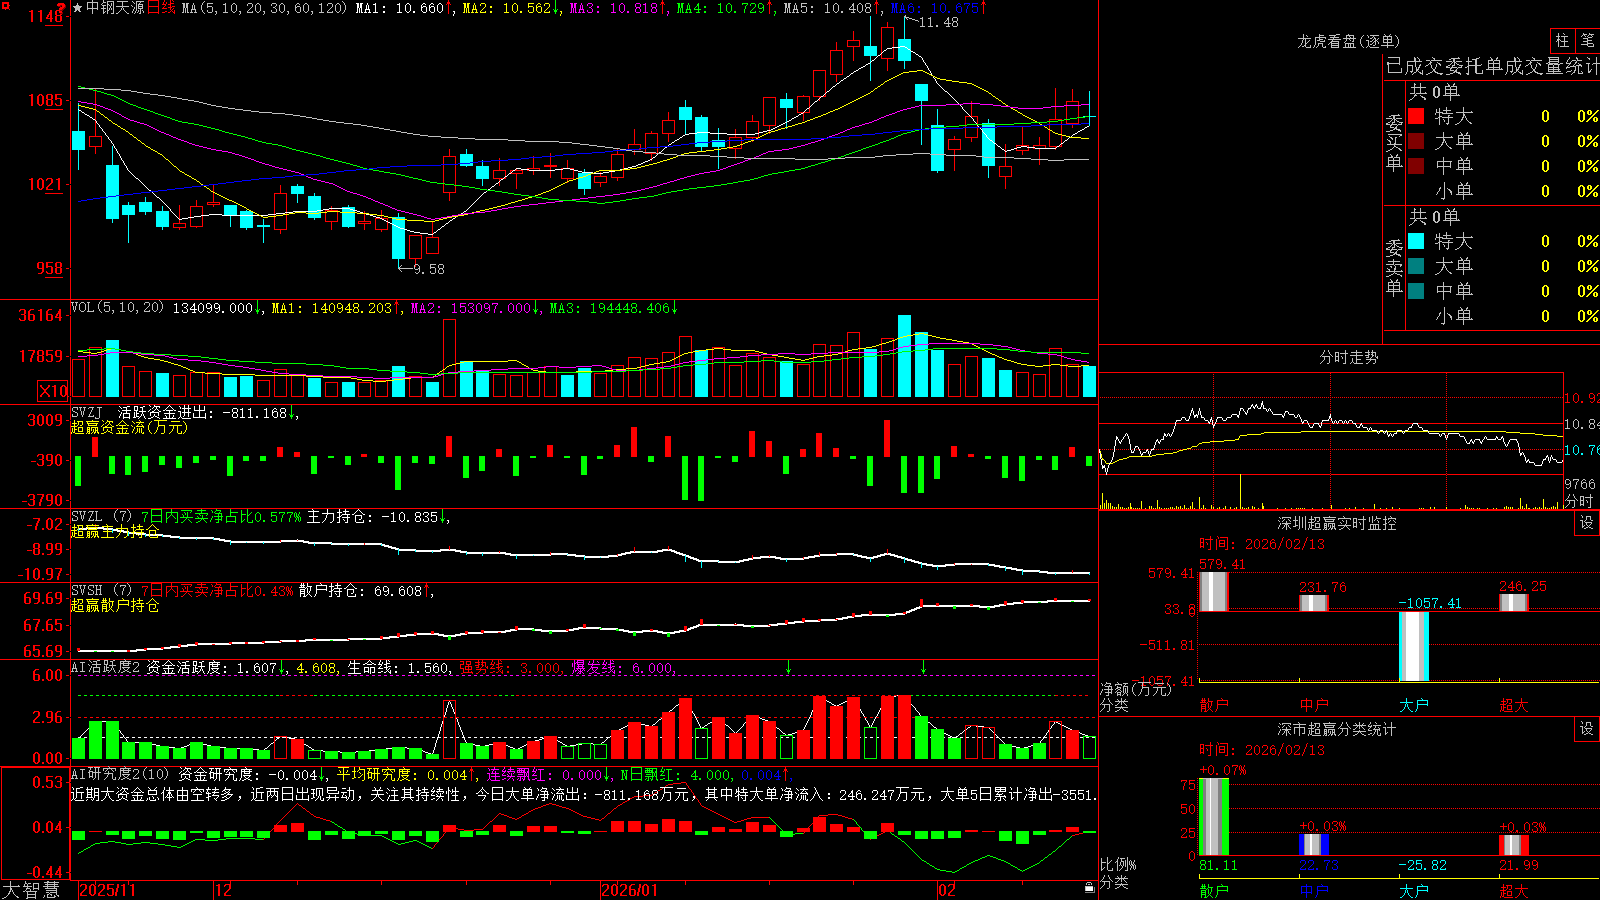Click the 委卖单 vertical label

point(1394,268)
